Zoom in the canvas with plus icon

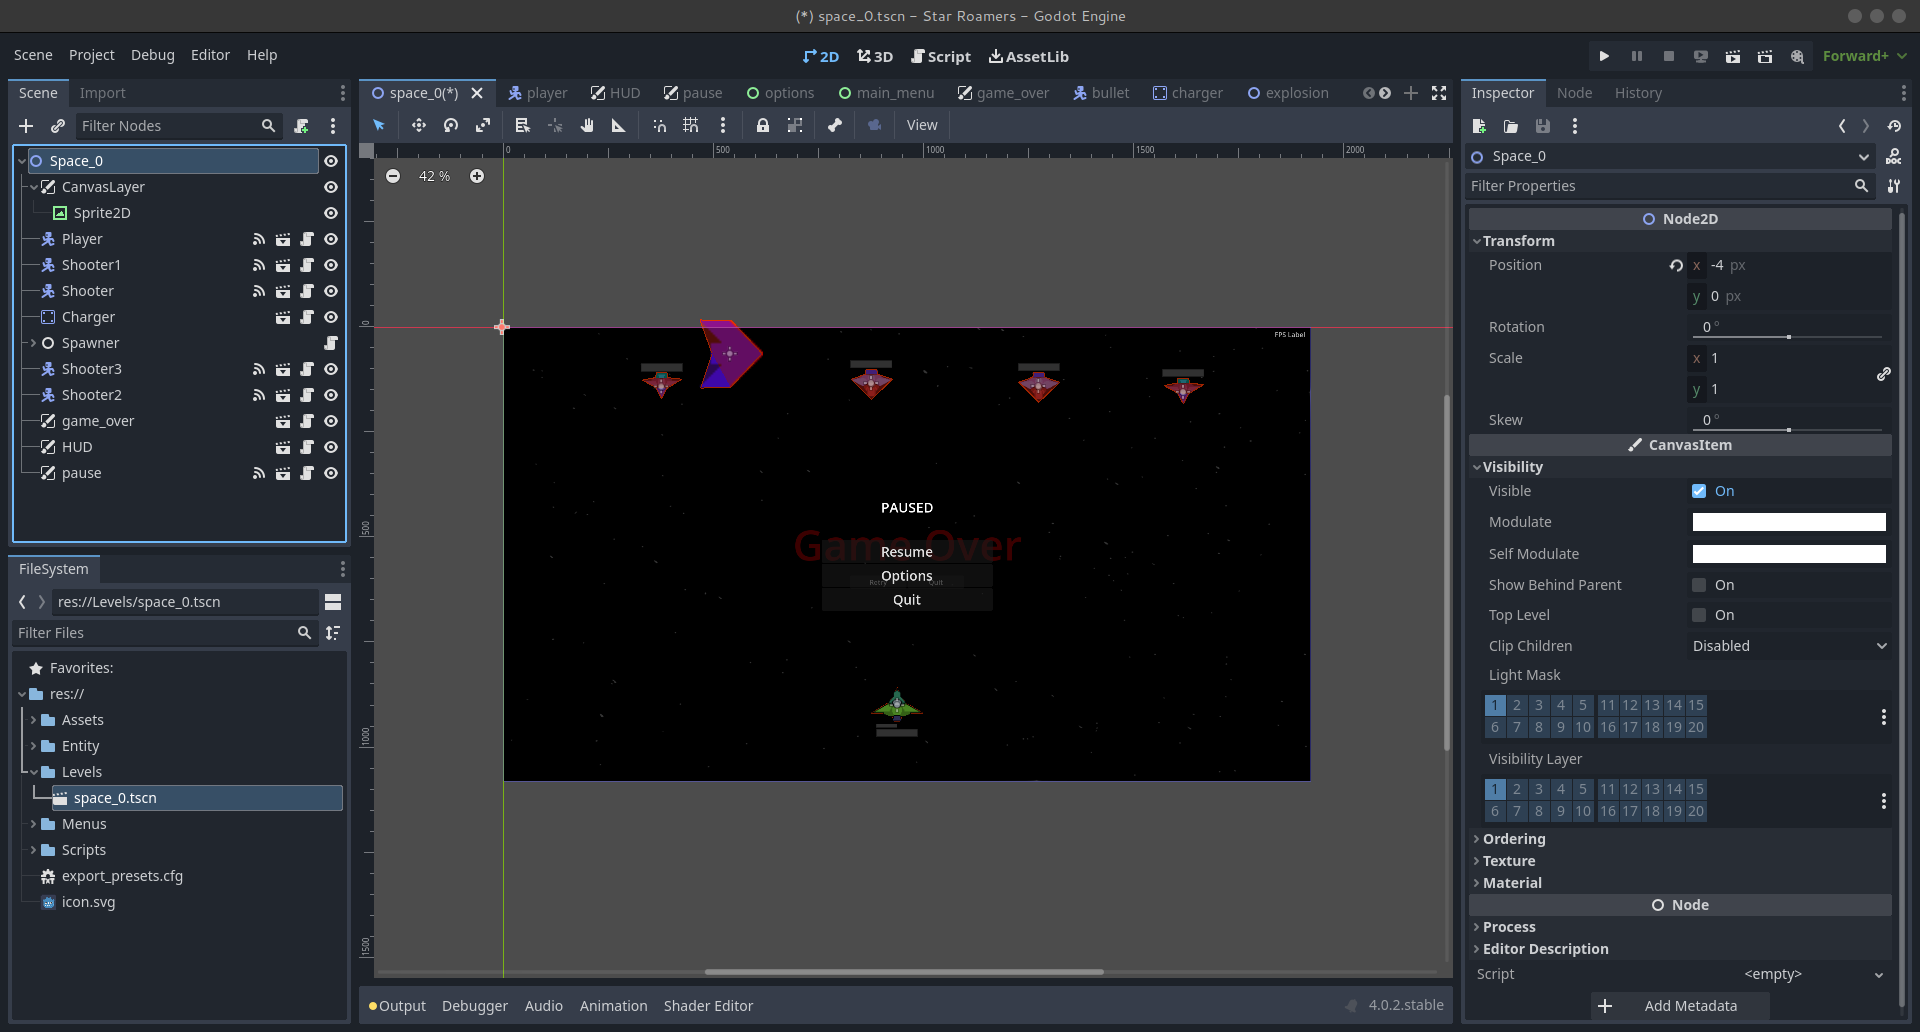point(477,176)
